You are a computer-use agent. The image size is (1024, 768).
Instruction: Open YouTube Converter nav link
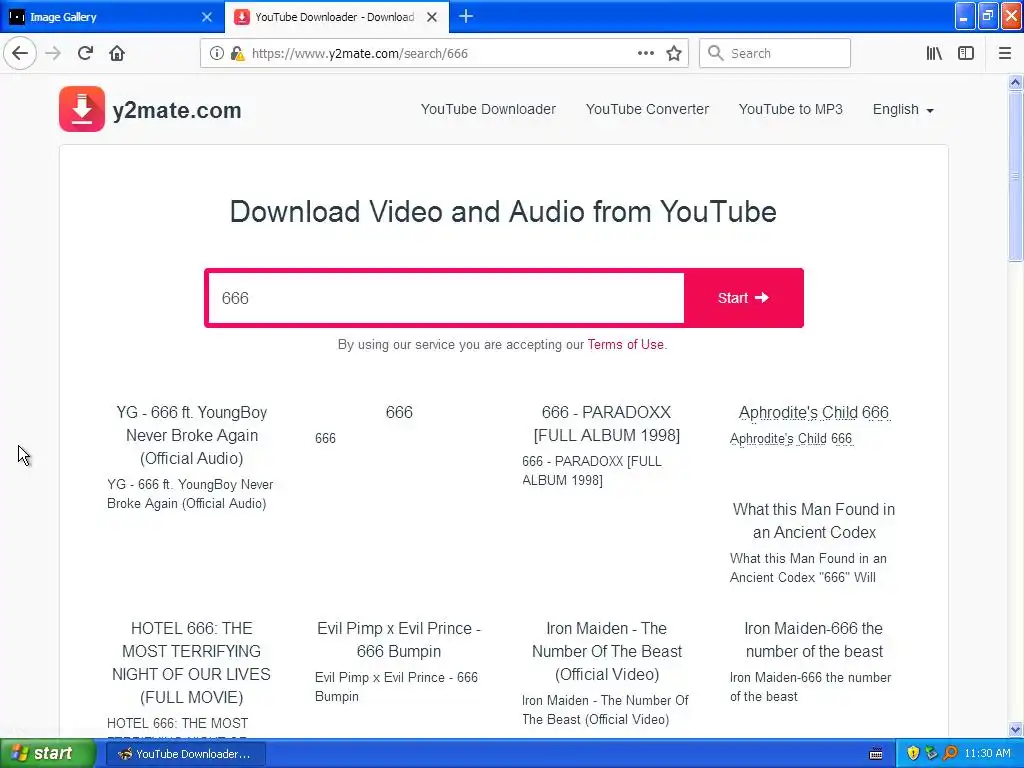pyautogui.click(x=647, y=109)
